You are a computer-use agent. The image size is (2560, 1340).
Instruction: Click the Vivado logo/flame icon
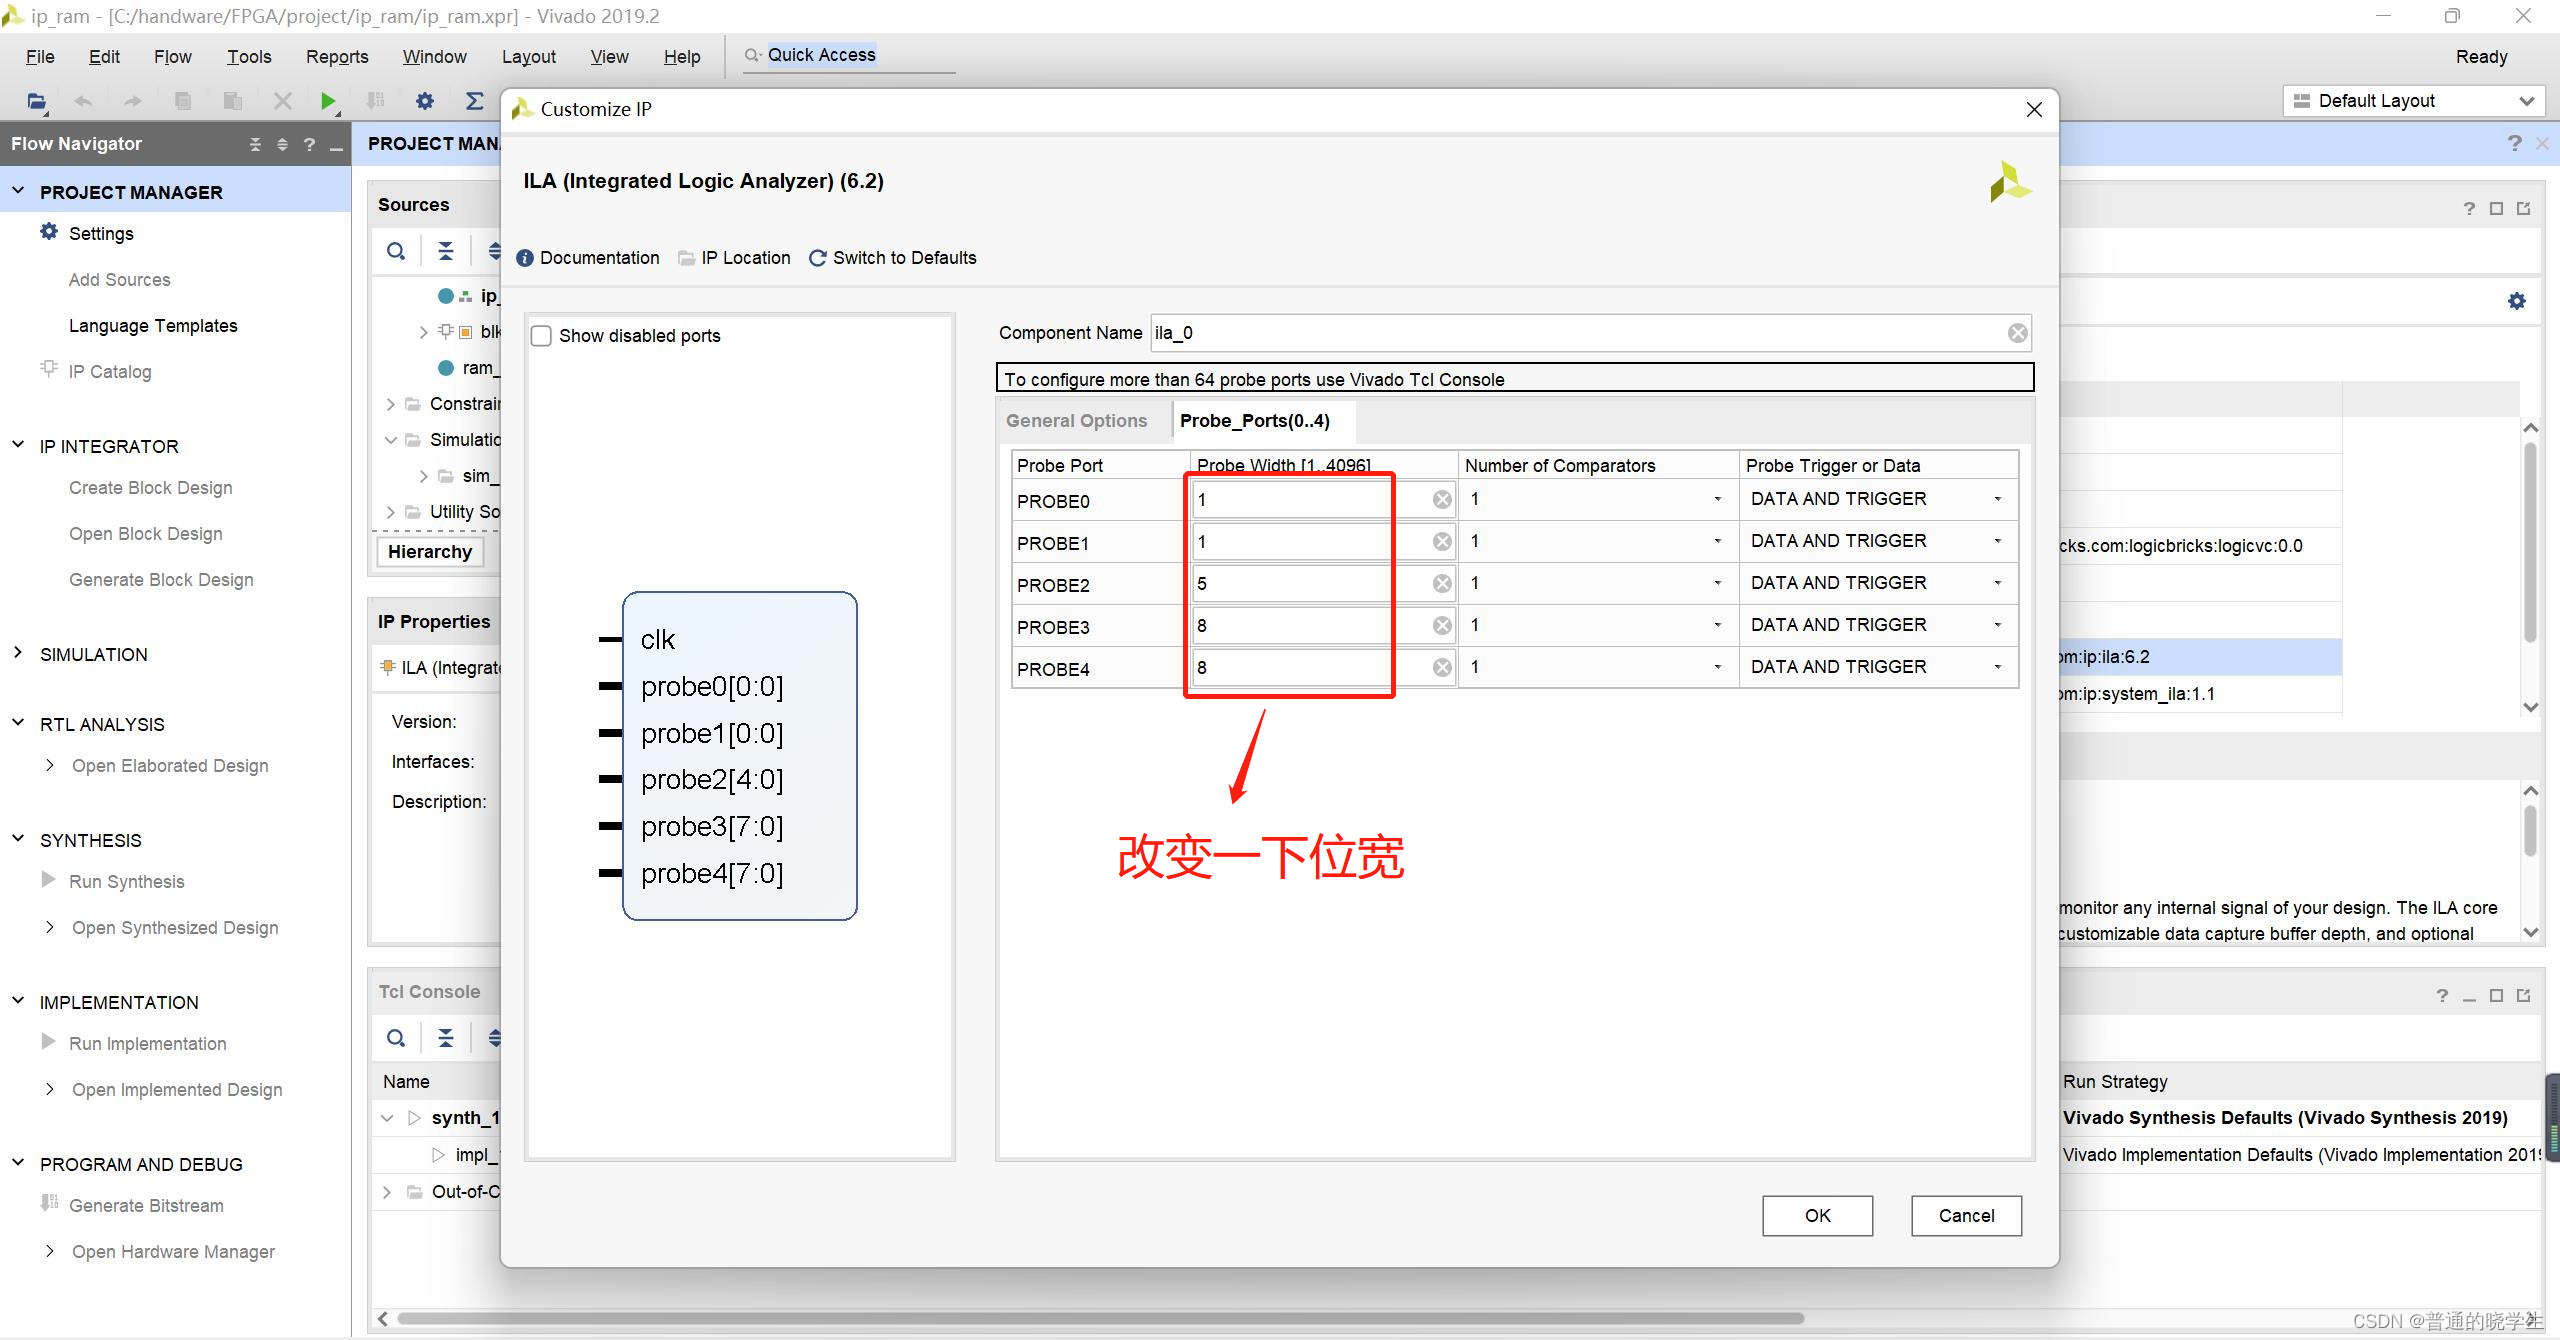point(2003,185)
